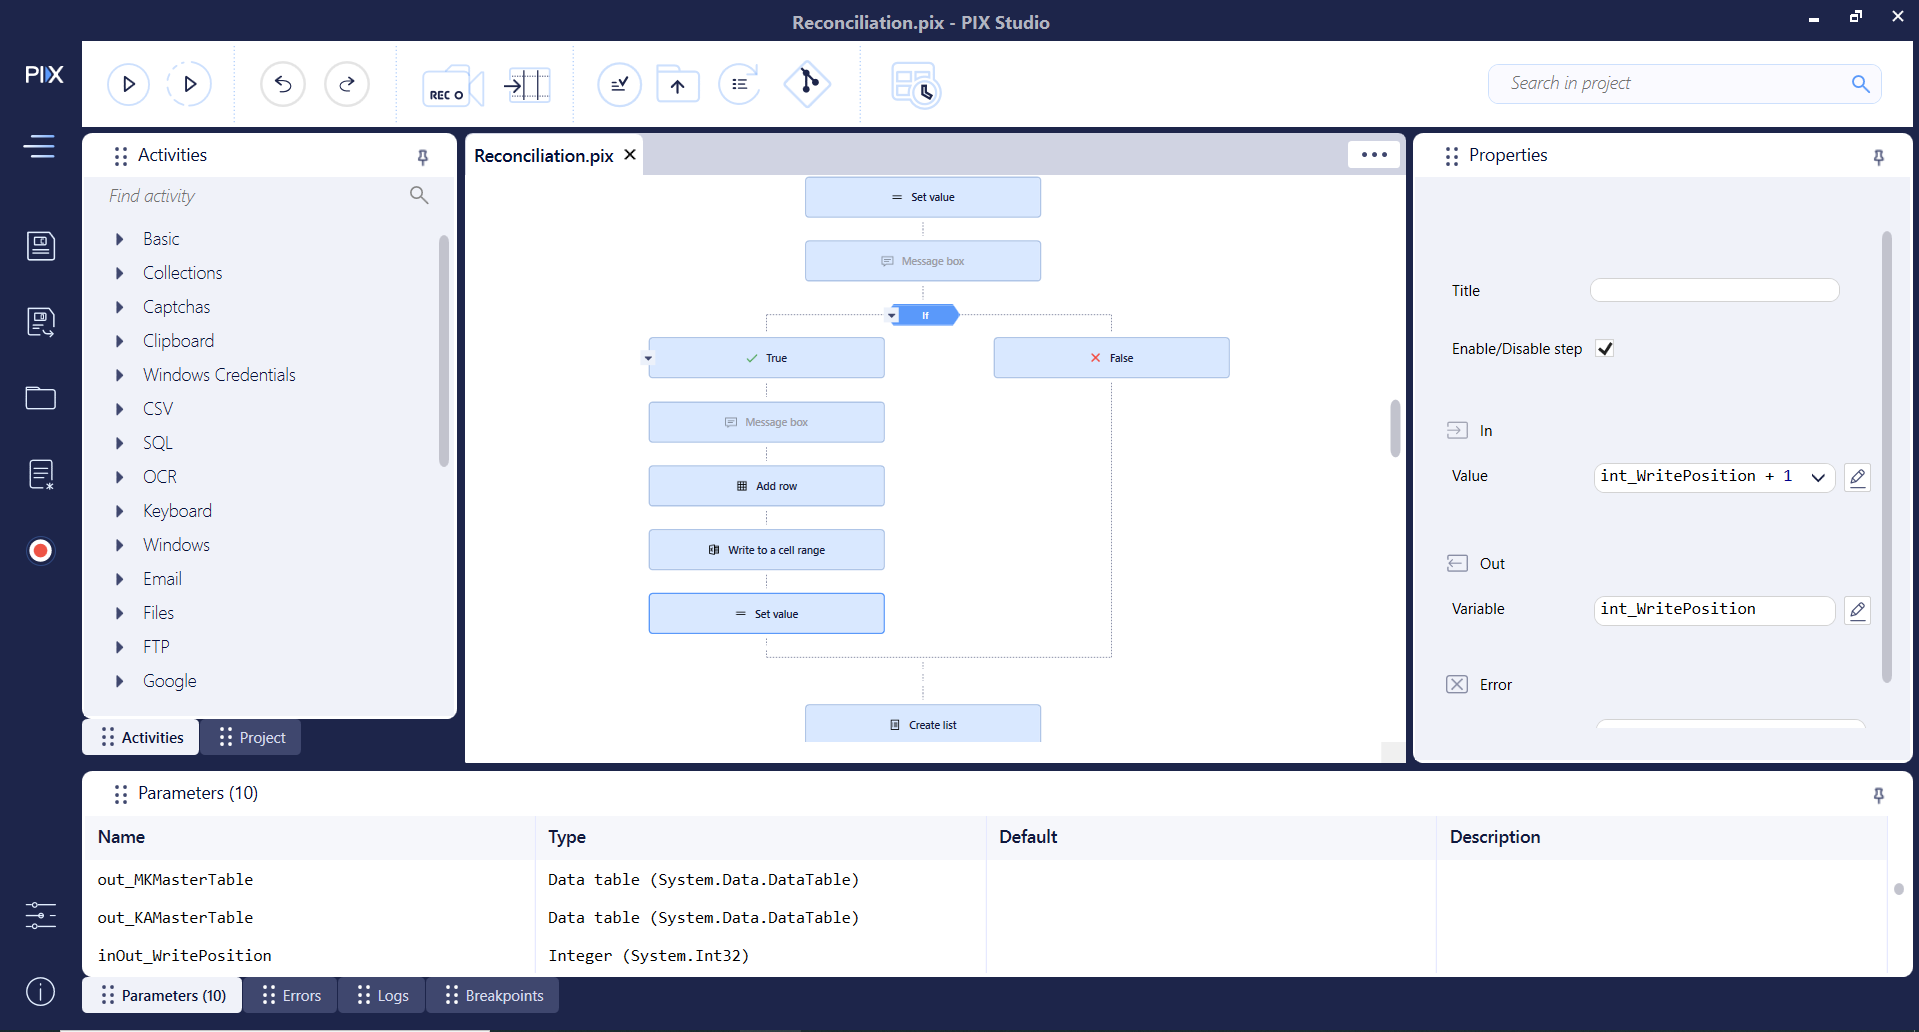Expand the Email activities group

coord(119,579)
